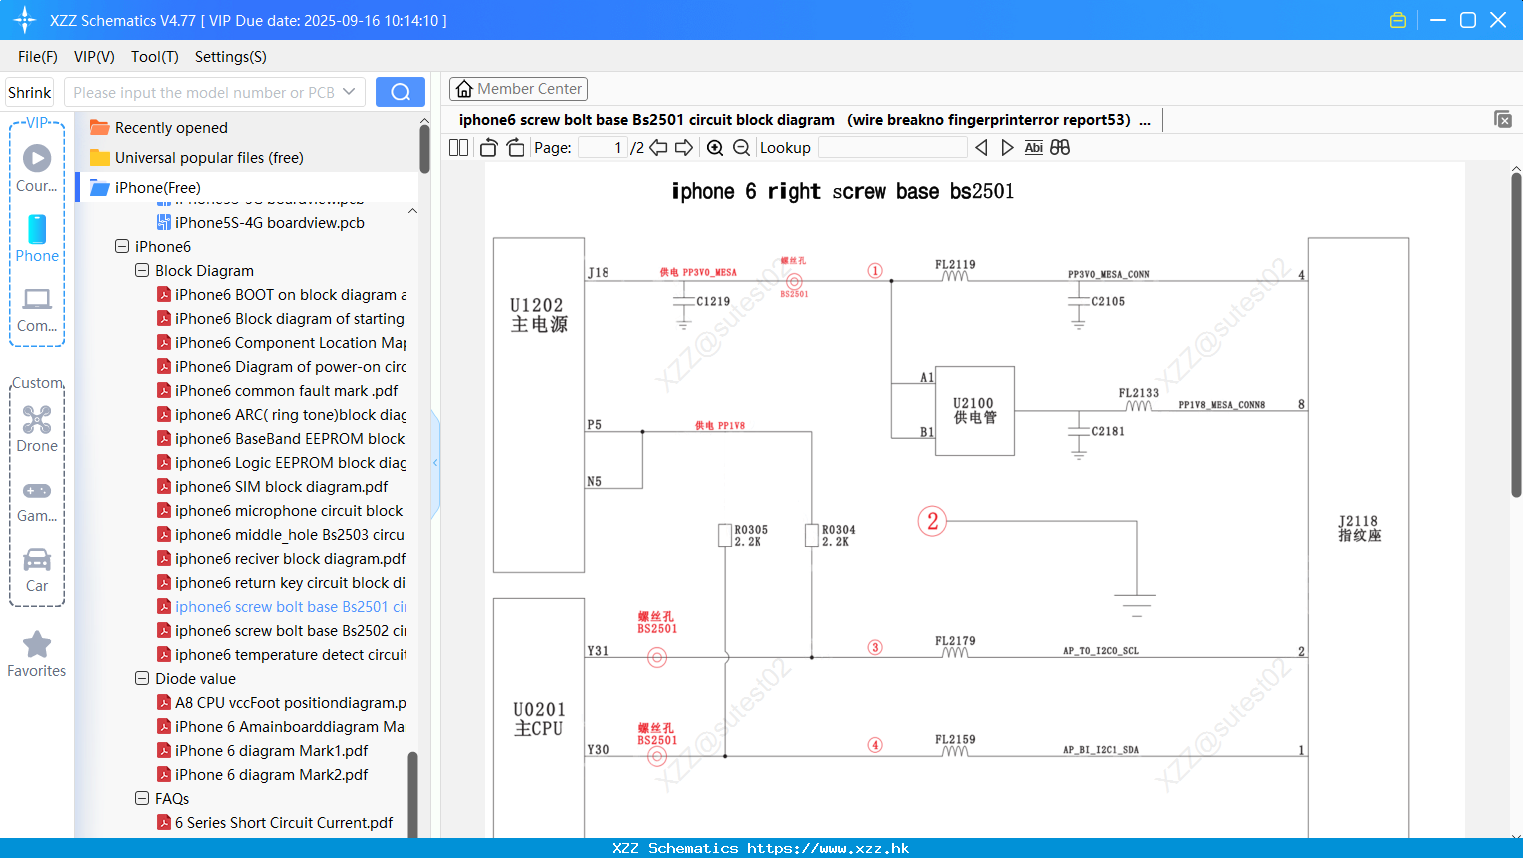Click the yellow VIP bag icon in title bar
The height and width of the screenshot is (858, 1523).
(1398, 20)
